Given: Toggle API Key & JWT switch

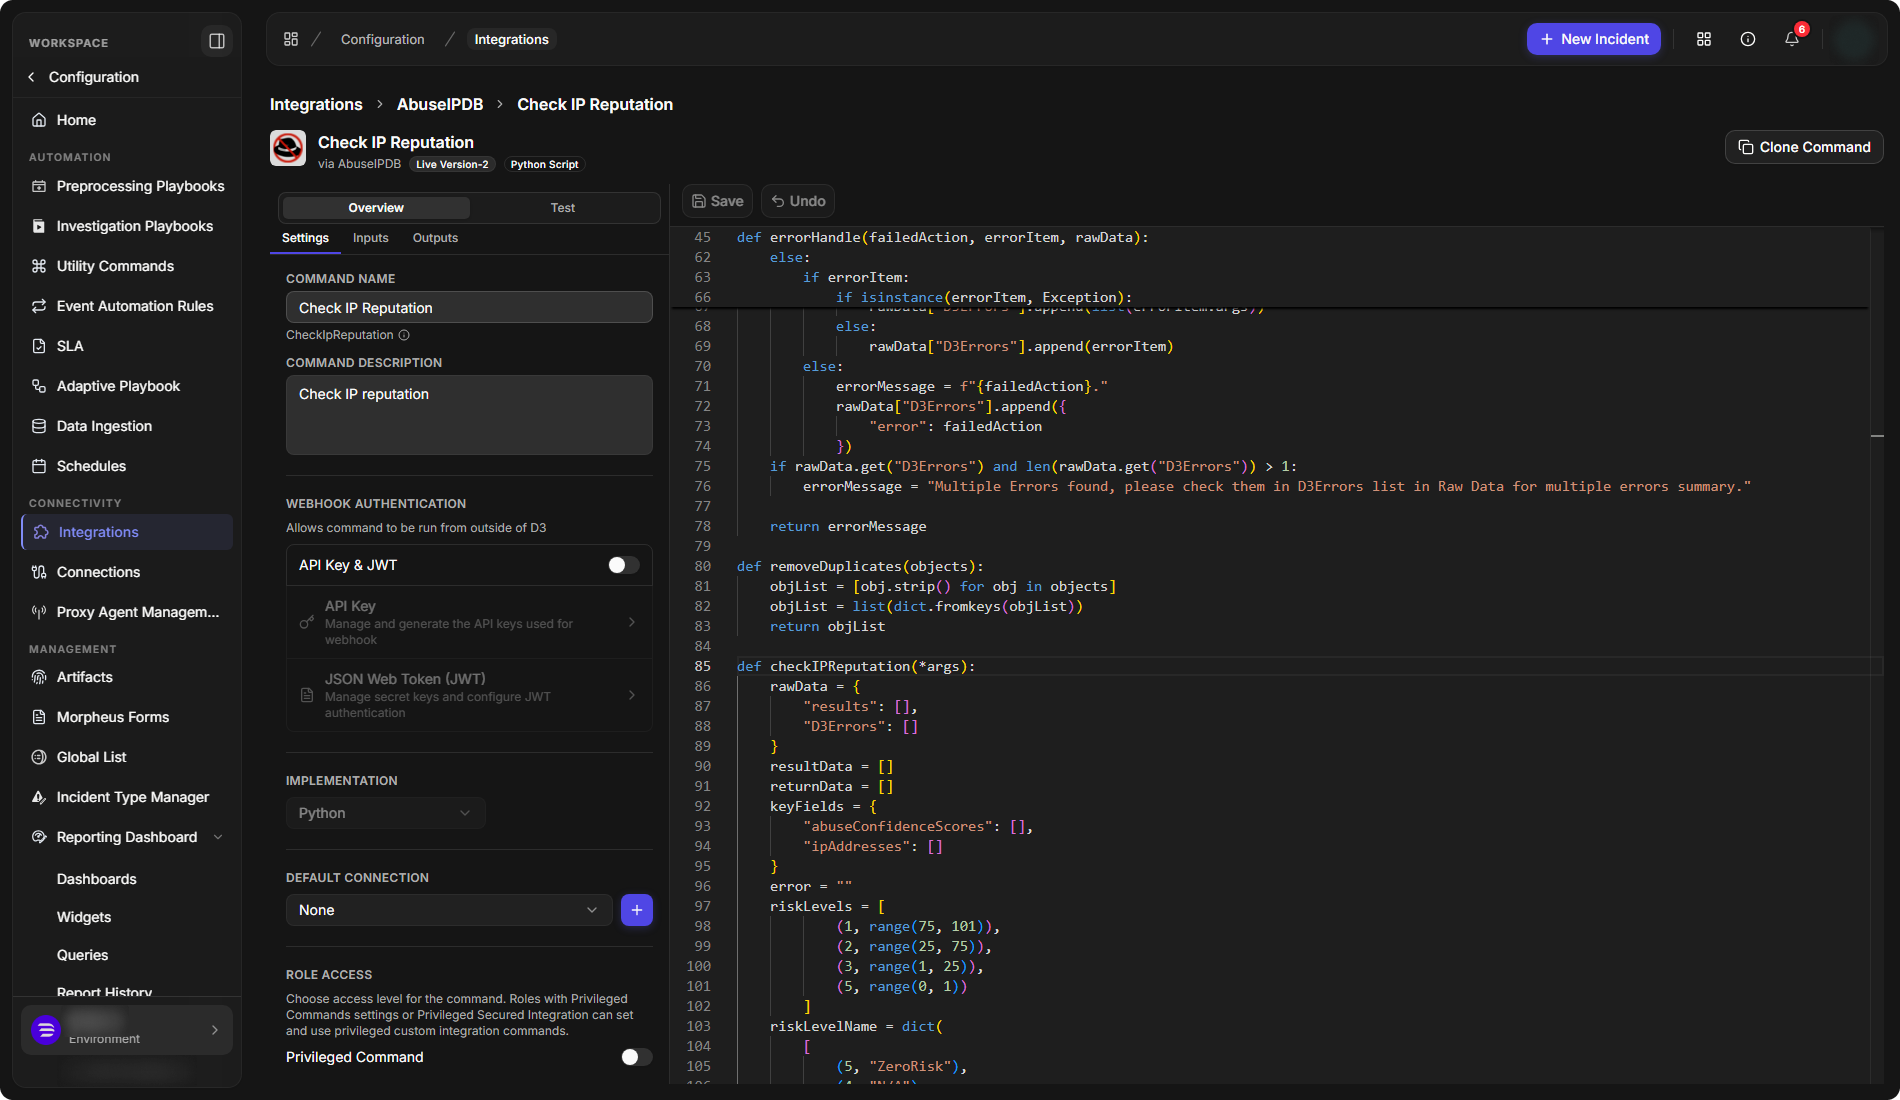Looking at the screenshot, I should 623,565.
